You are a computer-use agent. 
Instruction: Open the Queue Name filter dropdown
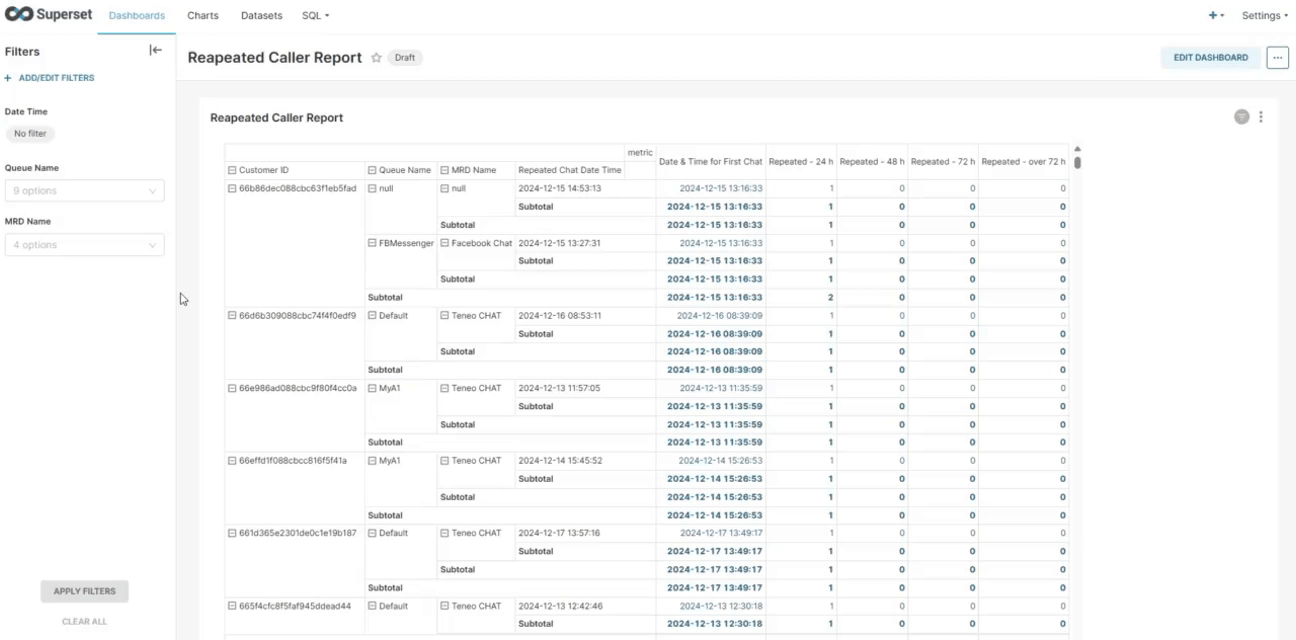click(84, 191)
